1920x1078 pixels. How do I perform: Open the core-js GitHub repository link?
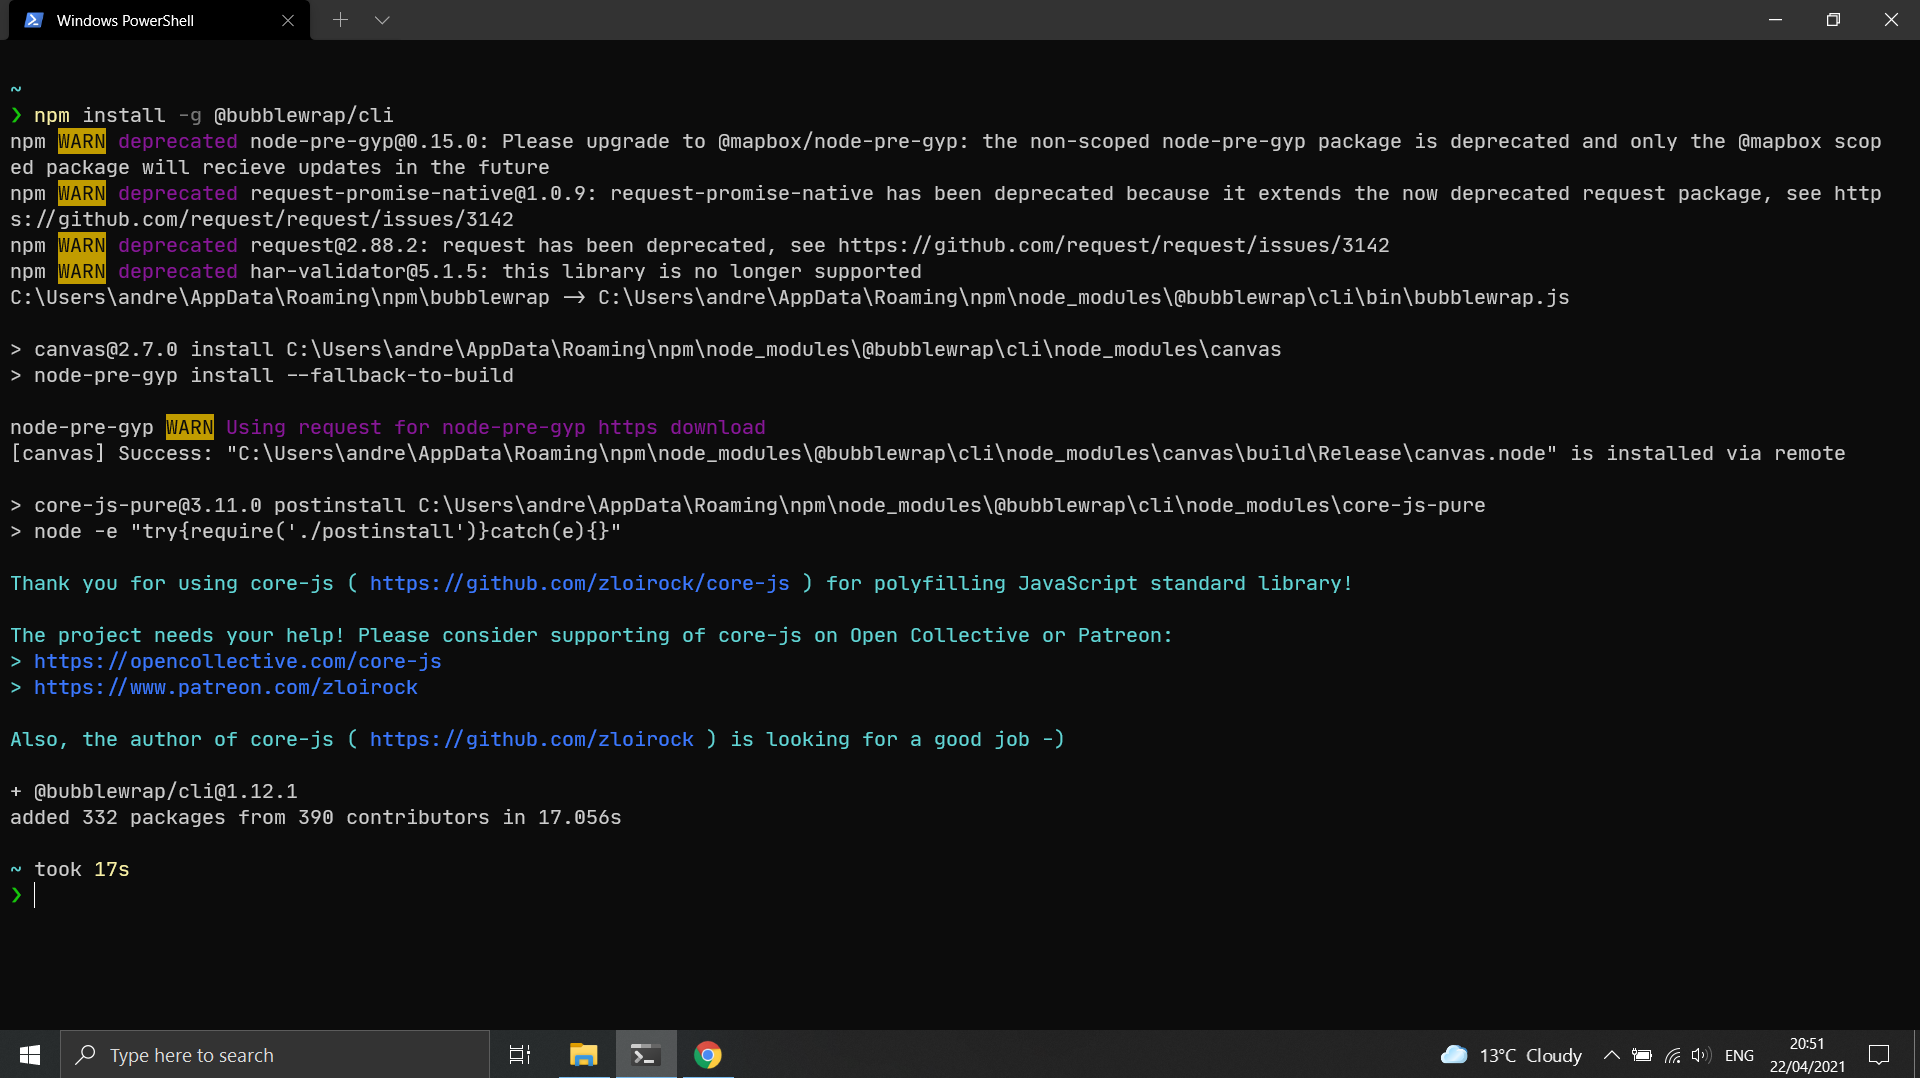pos(579,583)
